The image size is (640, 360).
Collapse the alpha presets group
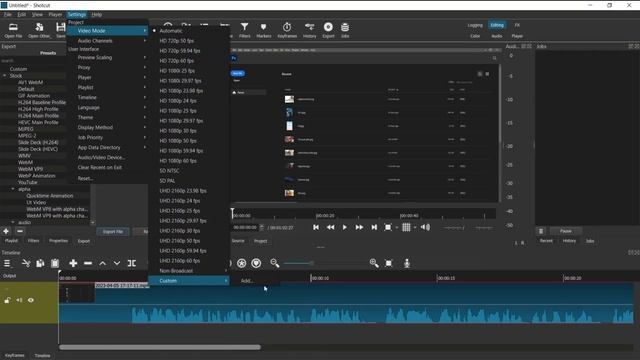[13, 189]
